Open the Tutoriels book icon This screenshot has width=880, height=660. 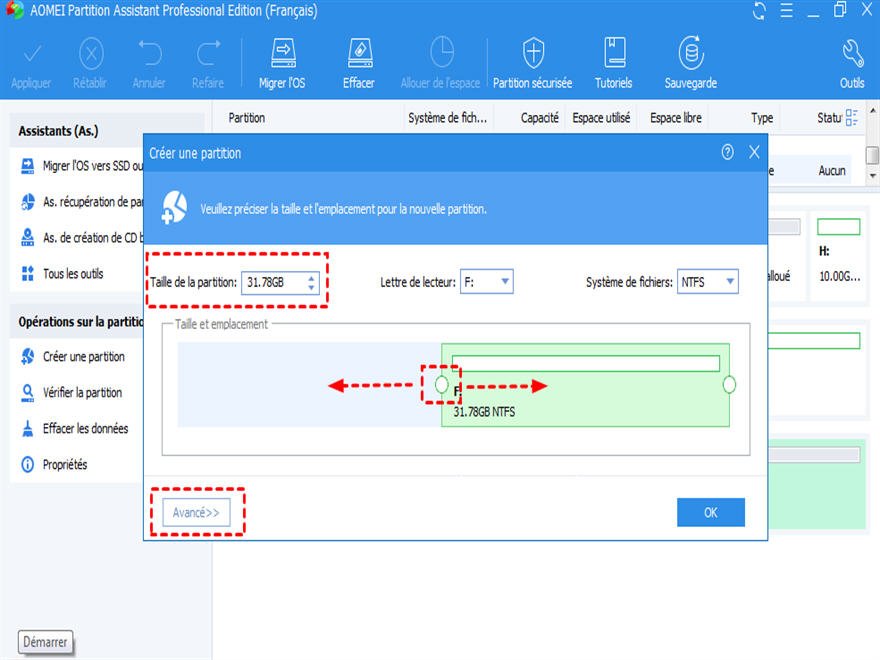(614, 53)
